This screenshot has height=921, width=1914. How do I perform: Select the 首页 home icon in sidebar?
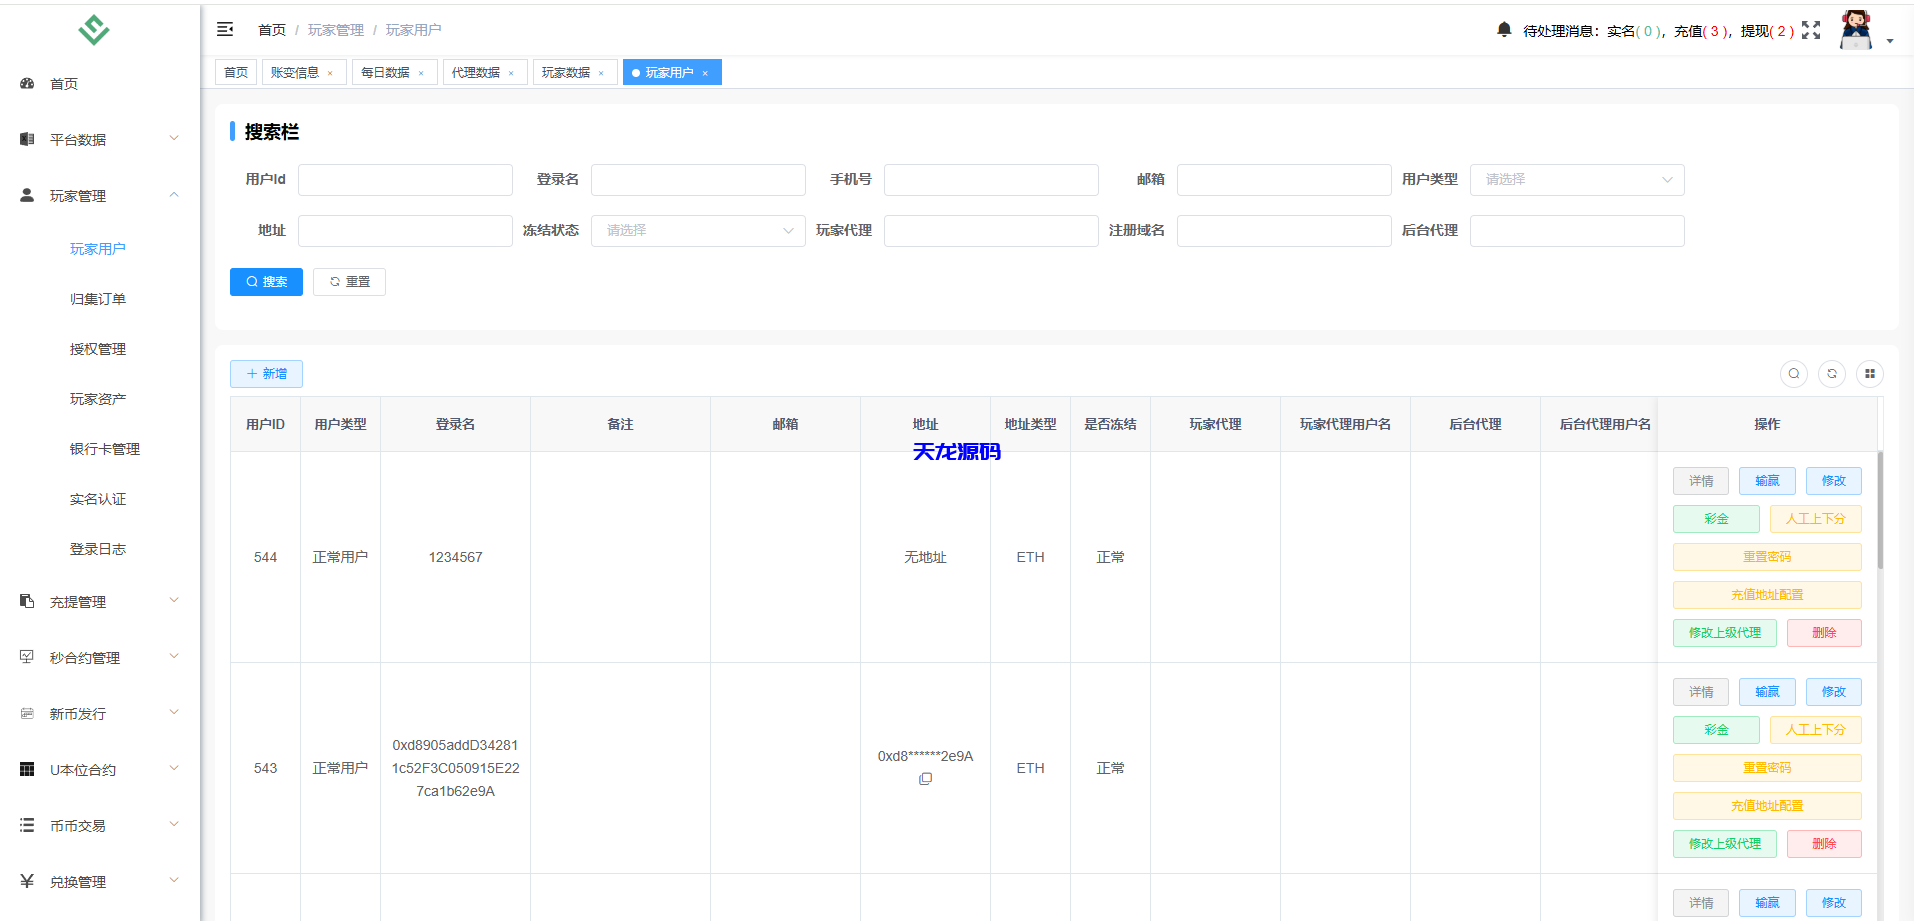26,83
